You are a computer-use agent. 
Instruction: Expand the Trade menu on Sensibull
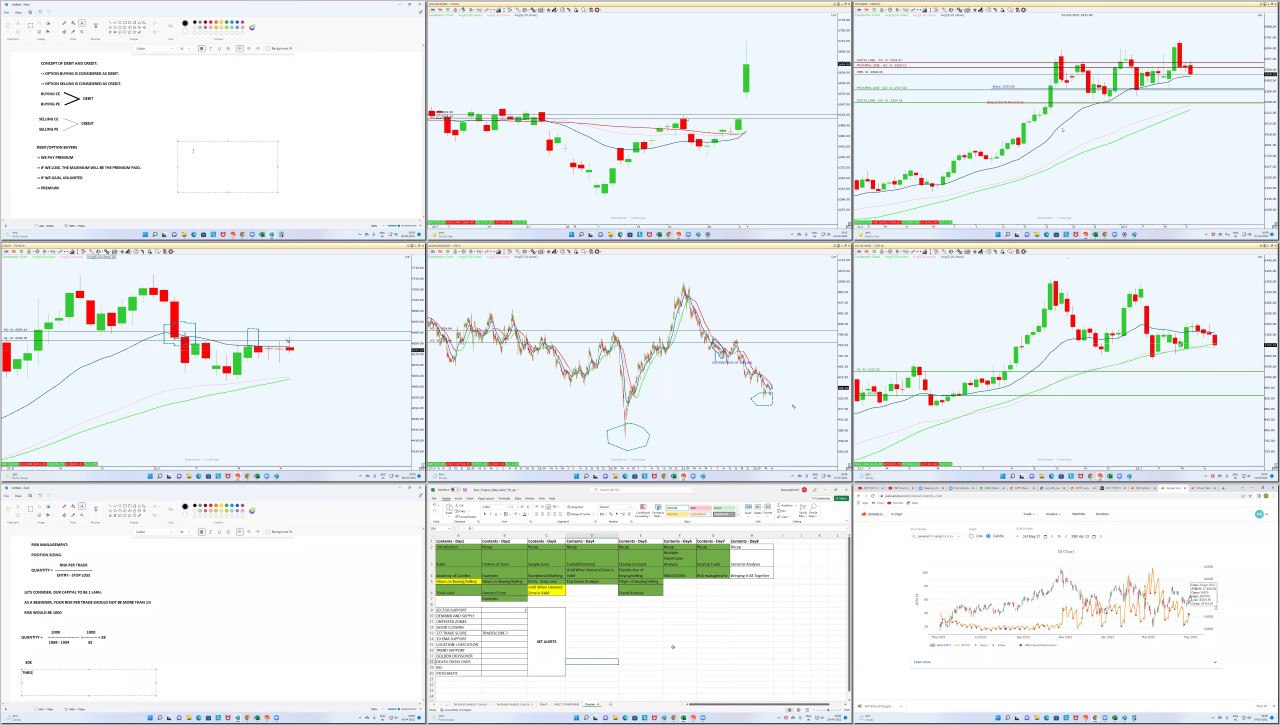pos(1028,514)
